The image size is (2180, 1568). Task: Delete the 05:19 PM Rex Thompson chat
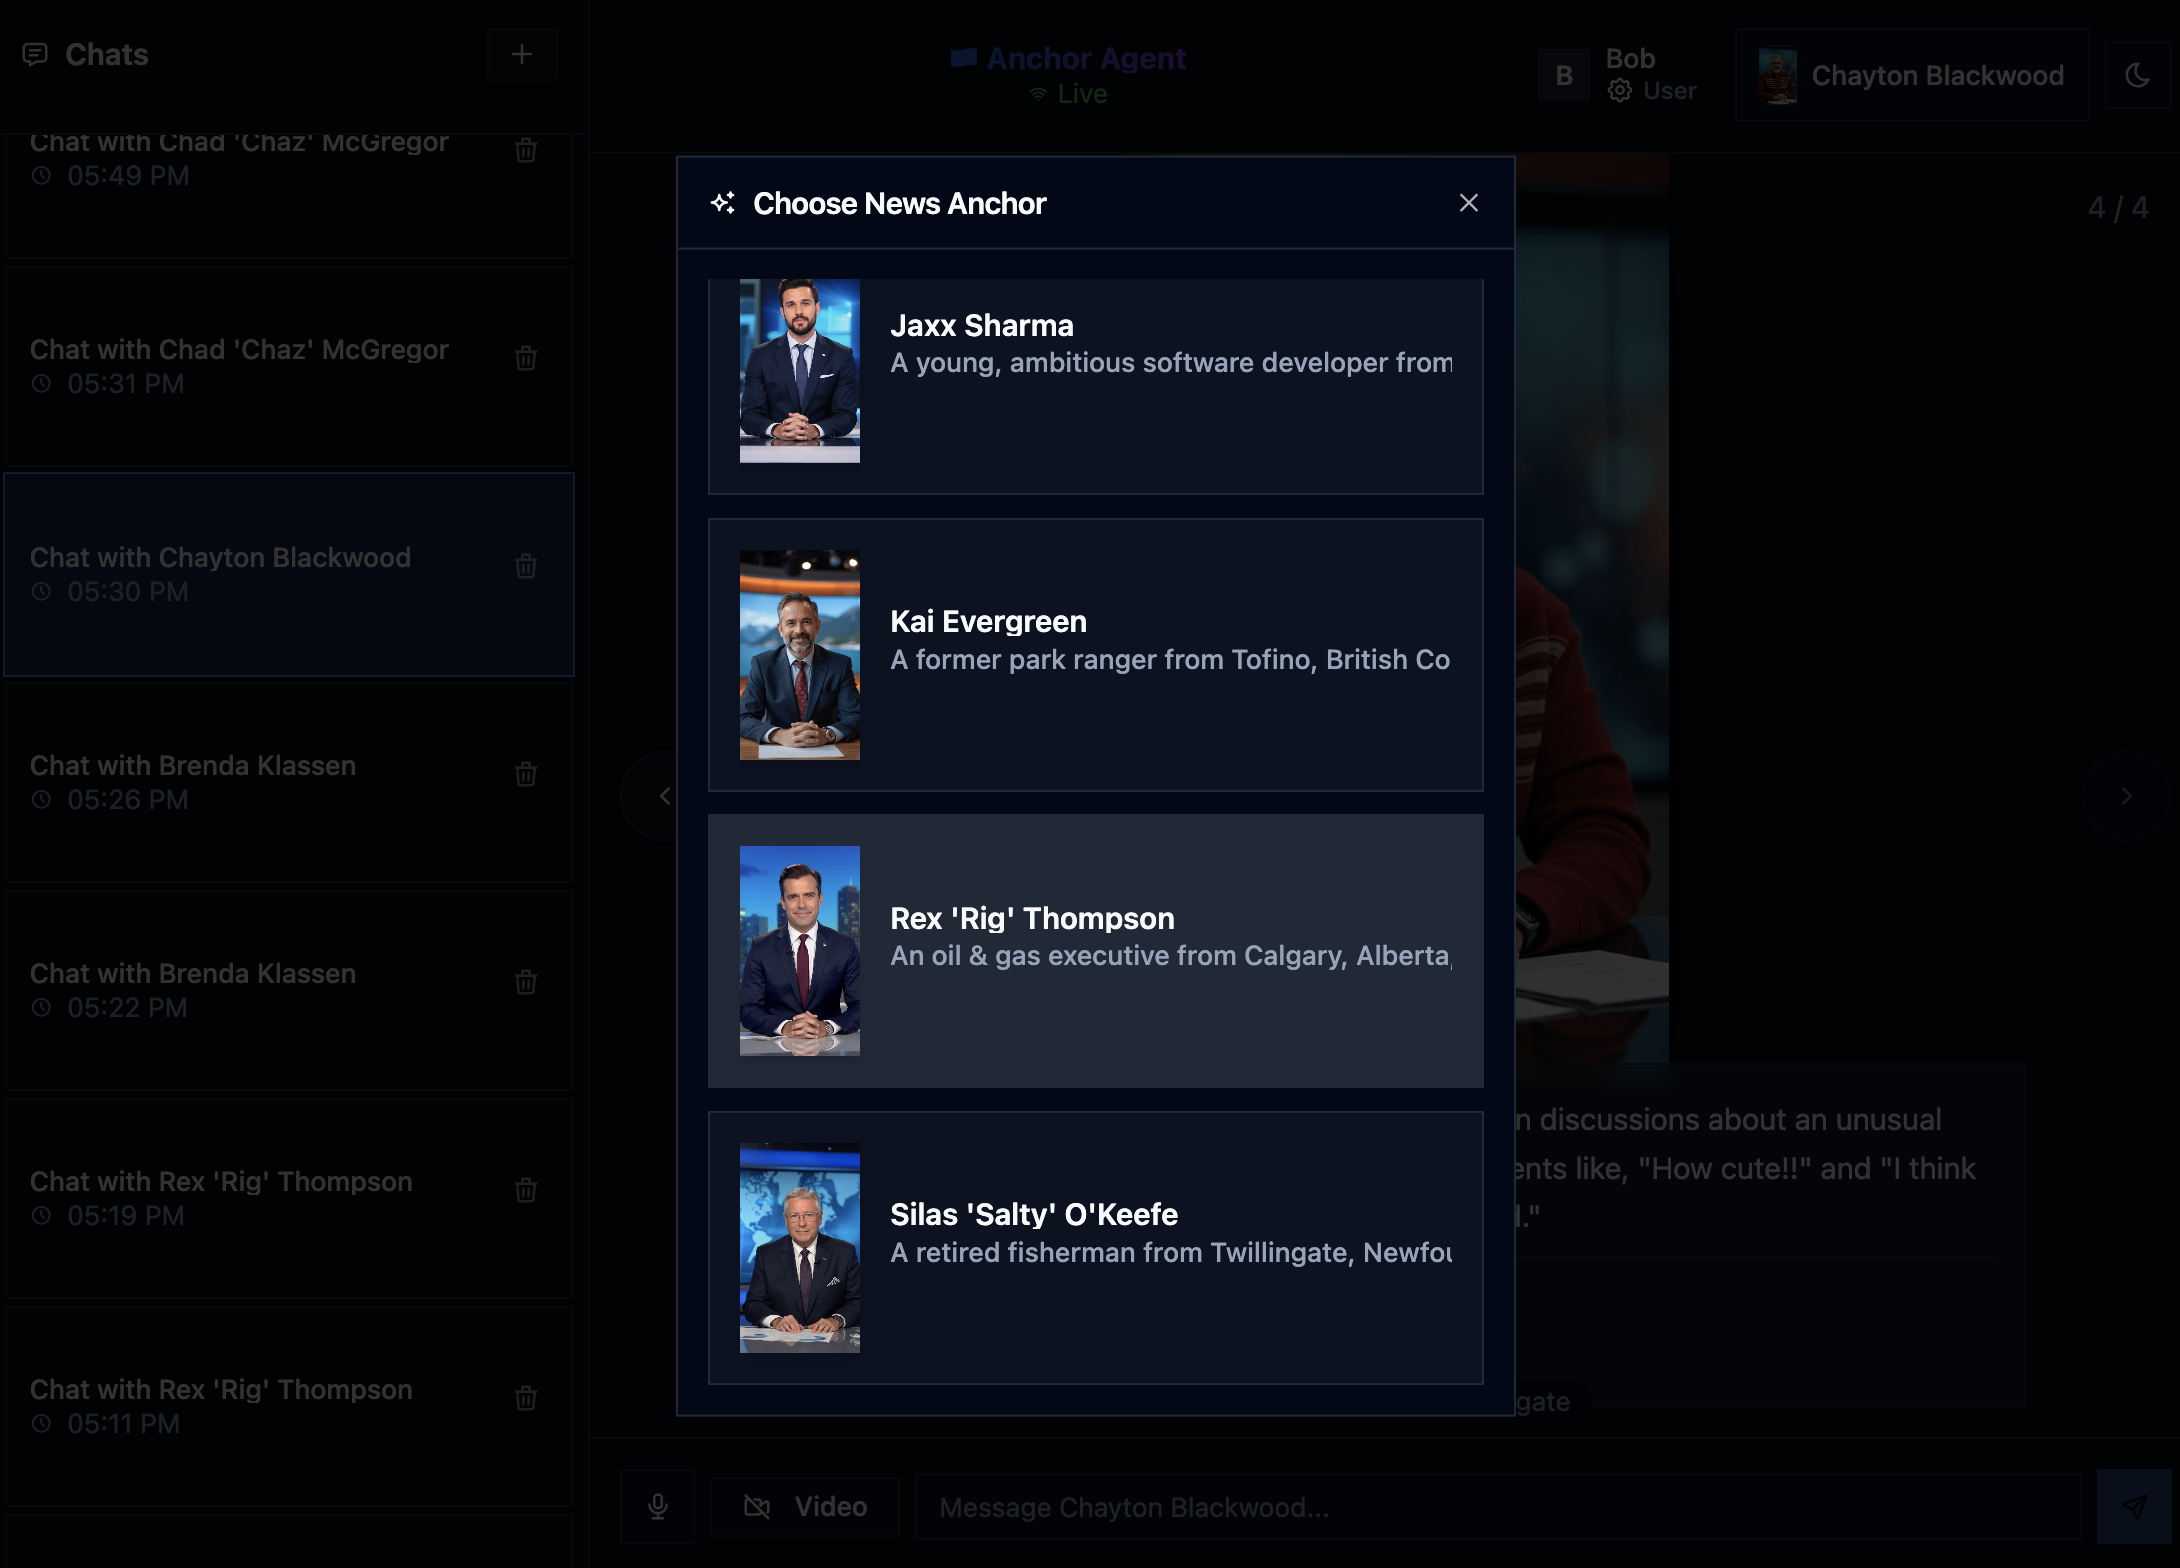coord(525,1190)
